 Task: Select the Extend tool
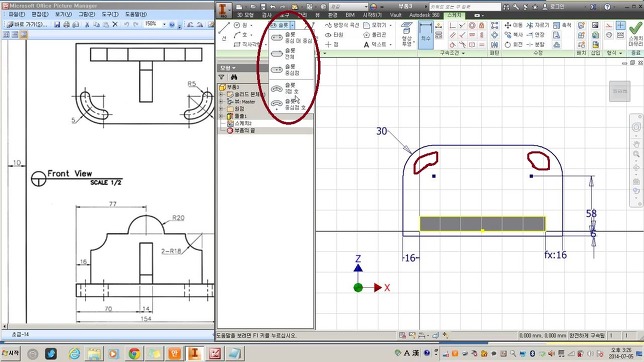(x=536, y=35)
